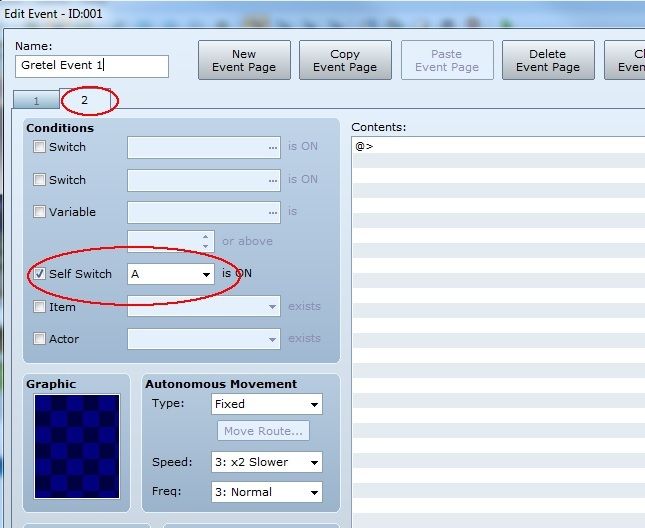Expand the Freq dropdown
The image size is (645, 528).
pos(267,492)
